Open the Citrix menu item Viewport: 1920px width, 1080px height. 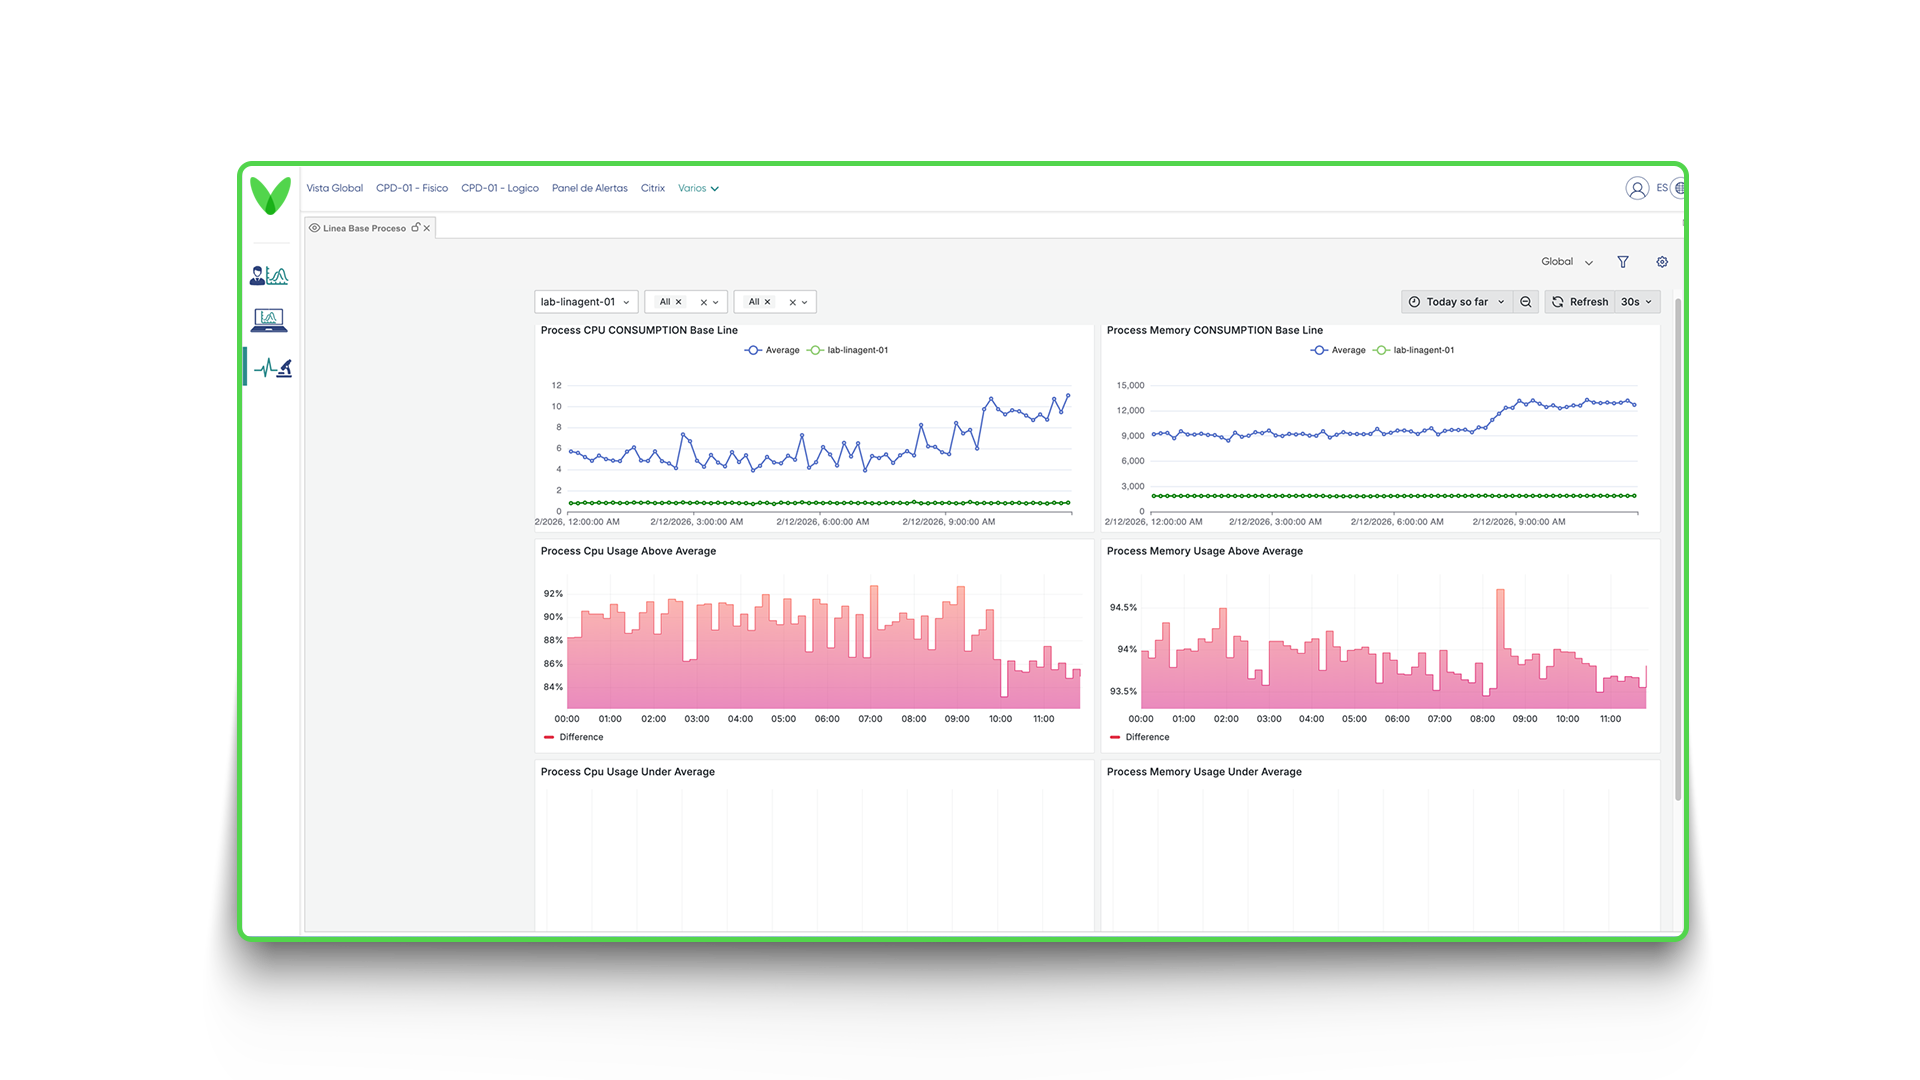tap(653, 188)
